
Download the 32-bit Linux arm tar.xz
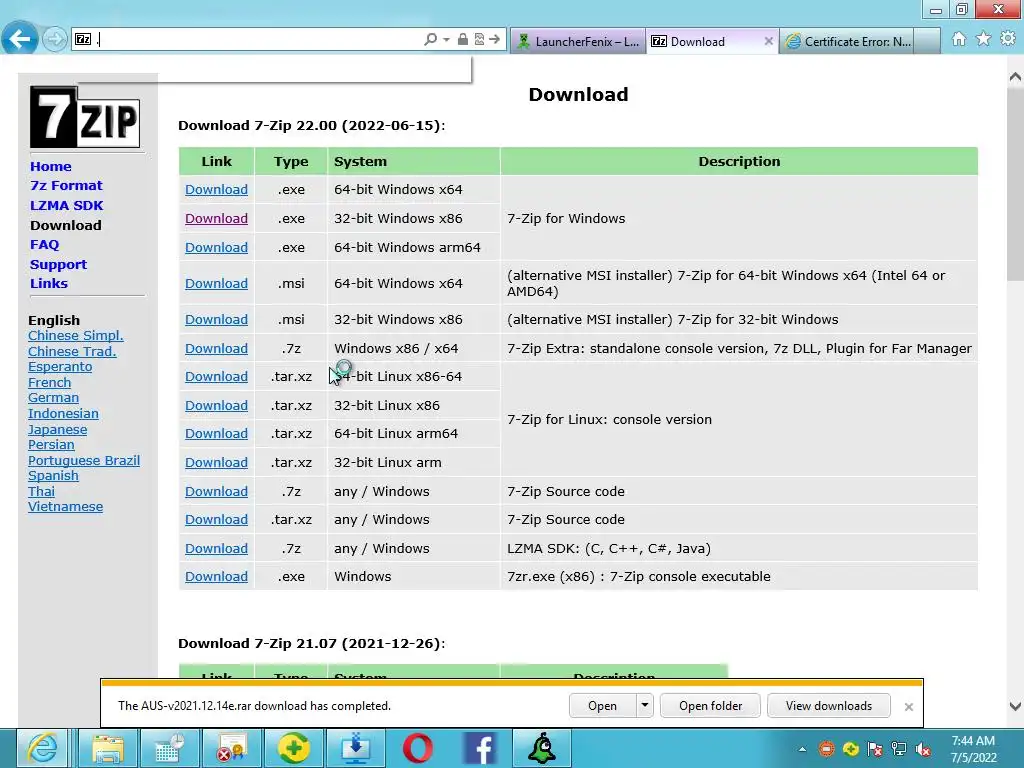216,462
